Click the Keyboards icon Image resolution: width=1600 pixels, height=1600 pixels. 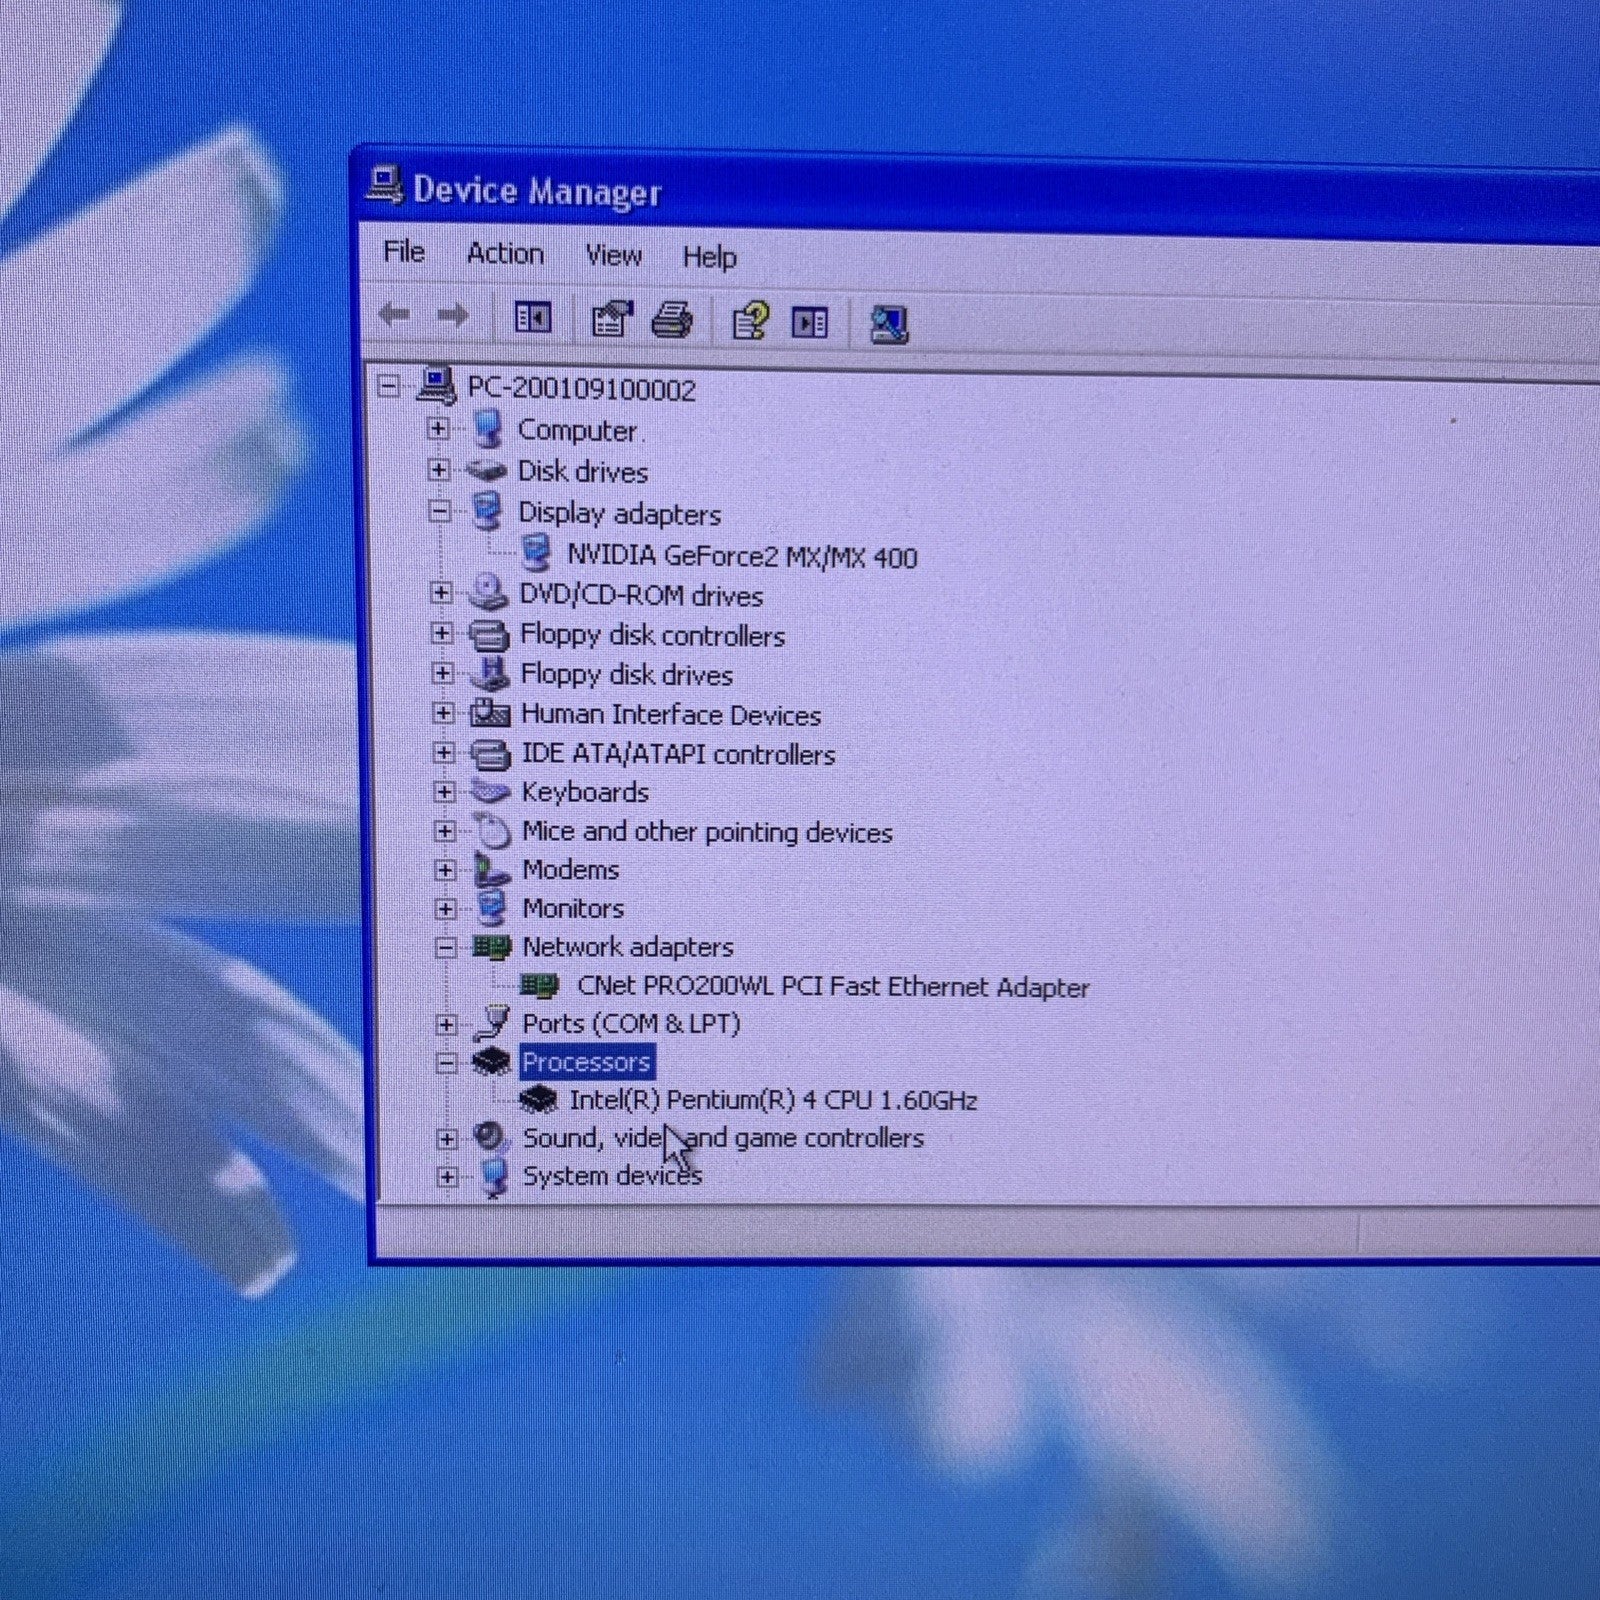coord(490,792)
